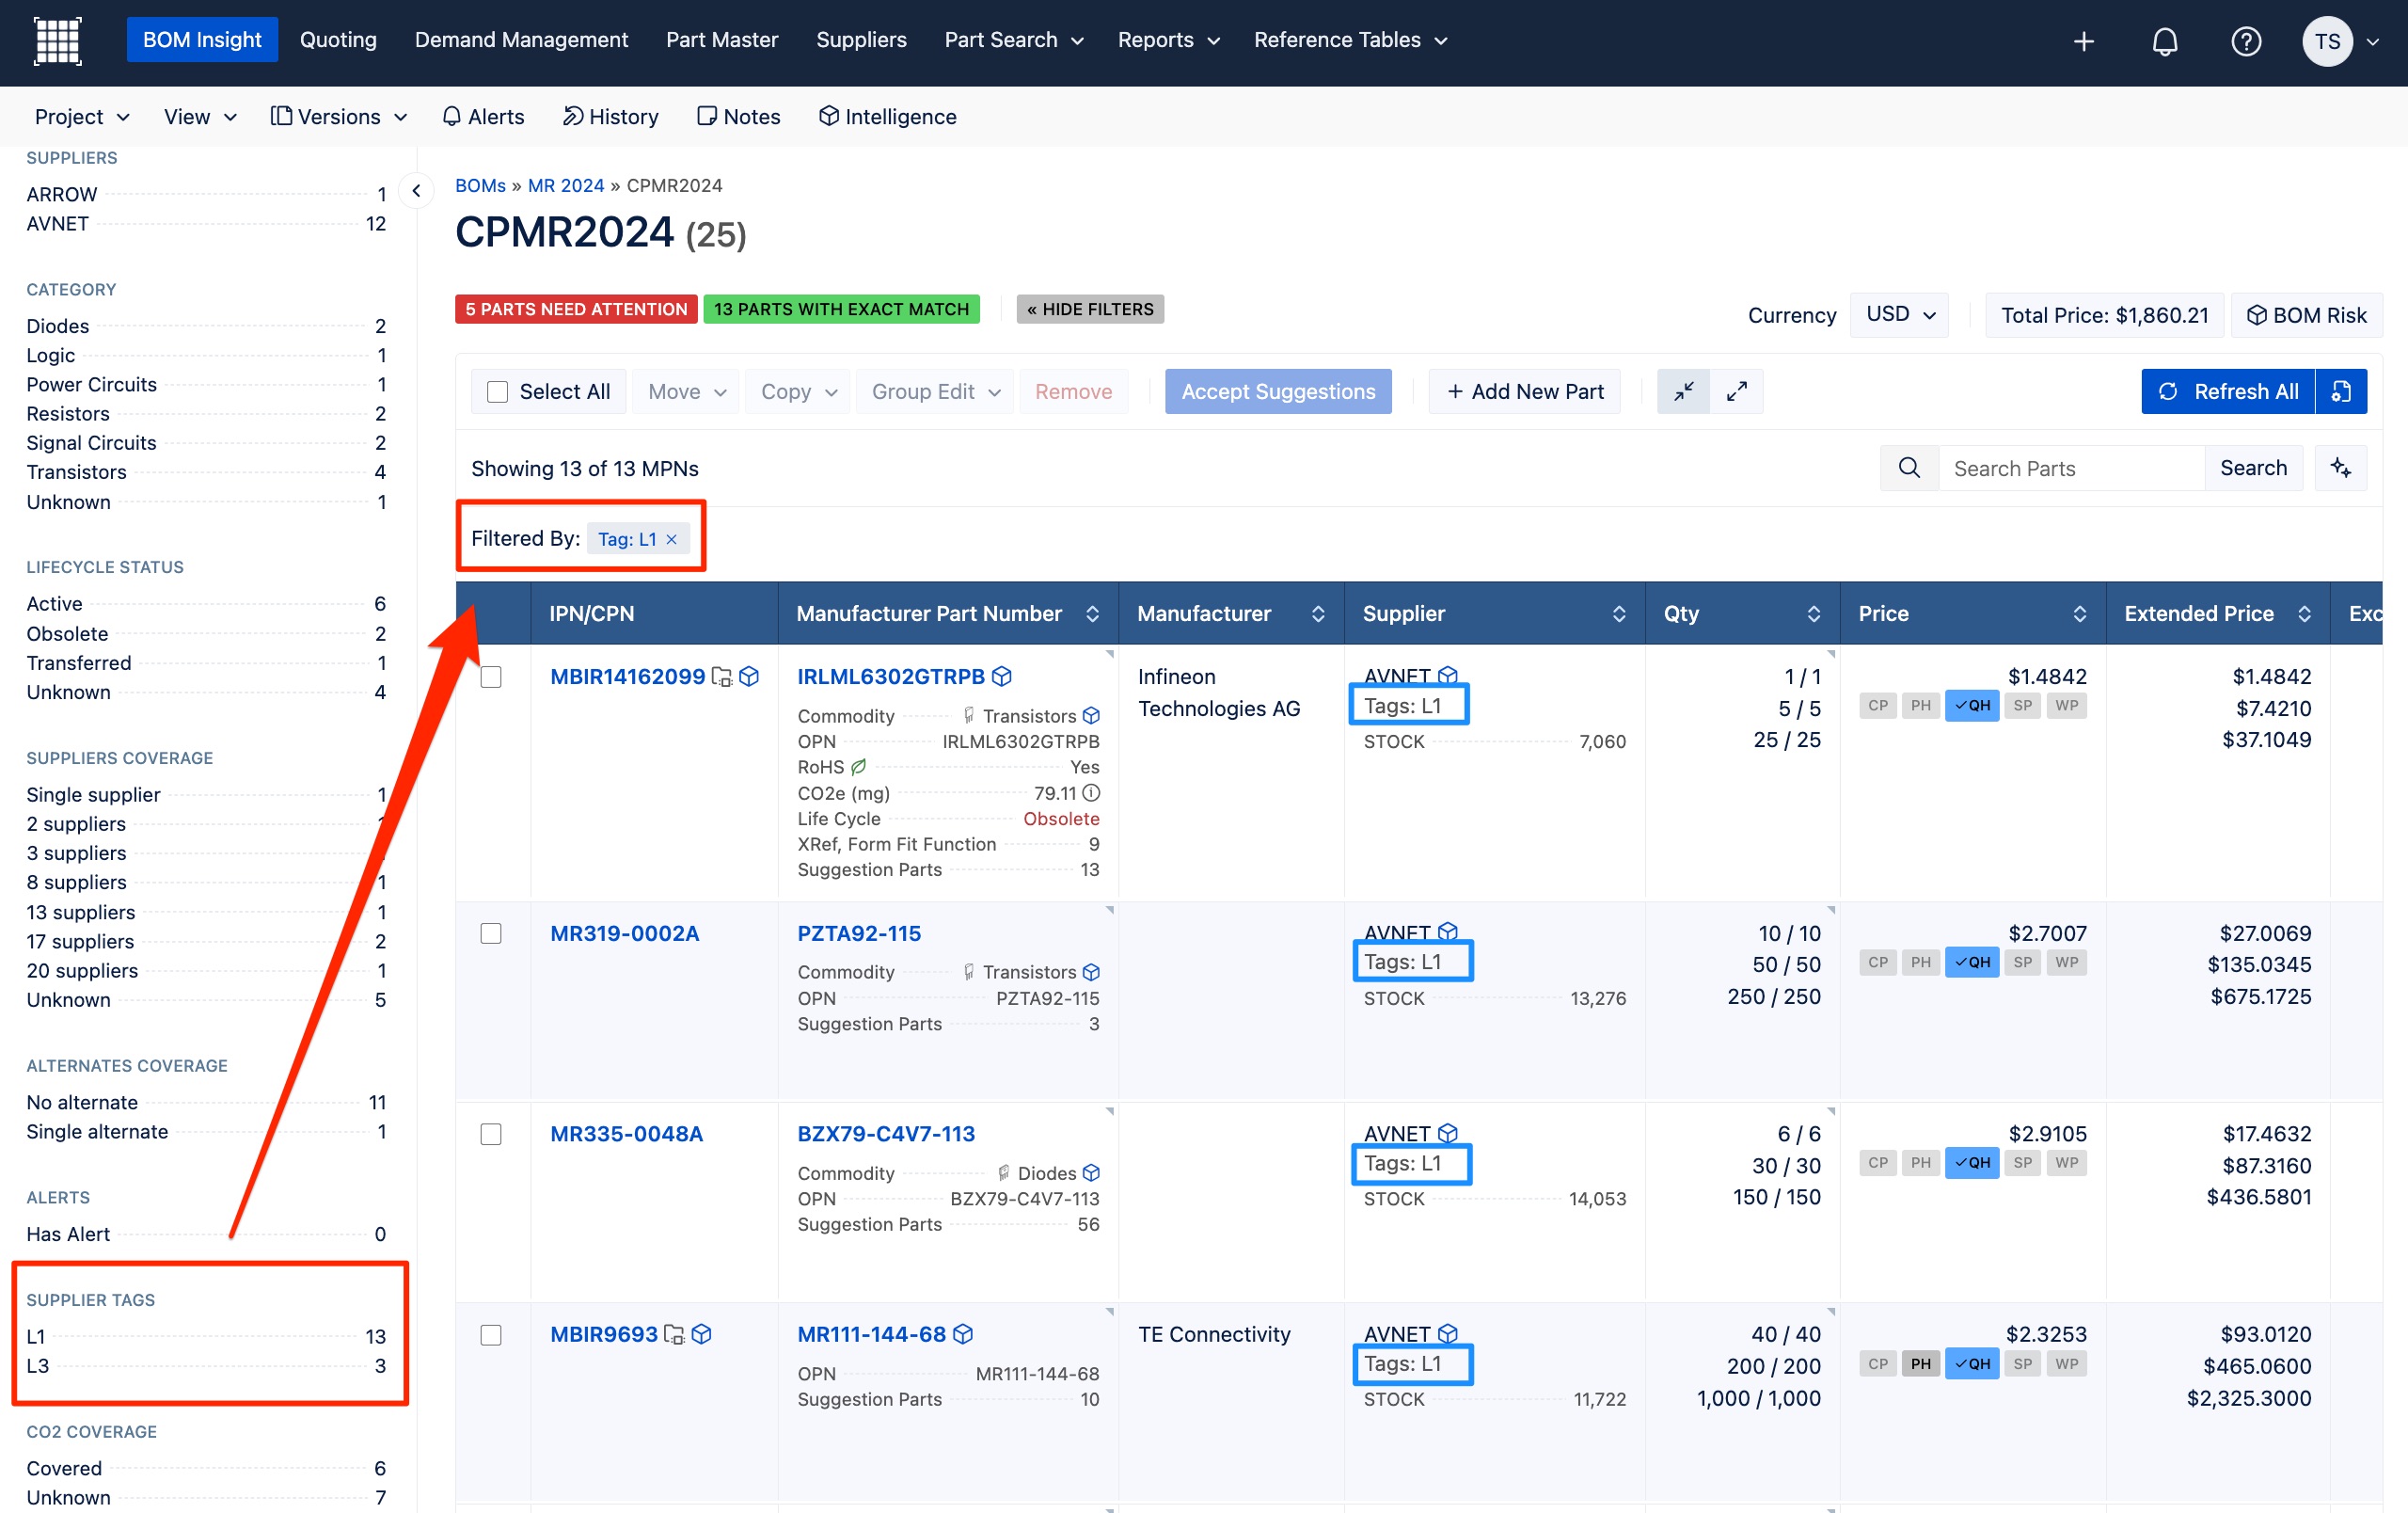Check the MBIR14162099 row checkbox
The image size is (2408, 1513).
click(x=491, y=677)
